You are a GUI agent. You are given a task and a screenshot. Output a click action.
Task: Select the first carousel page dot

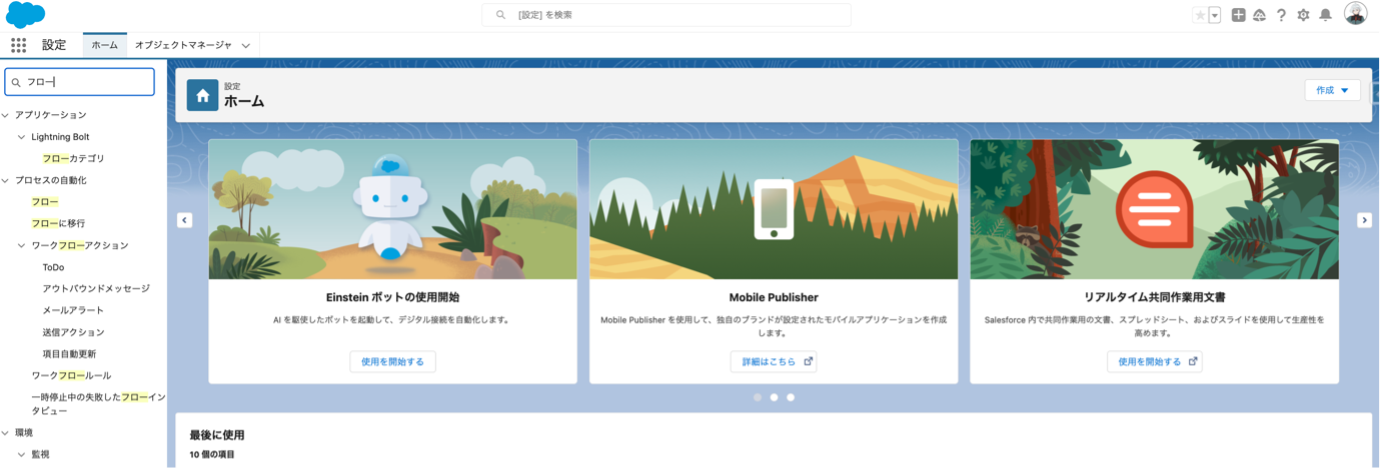757,397
